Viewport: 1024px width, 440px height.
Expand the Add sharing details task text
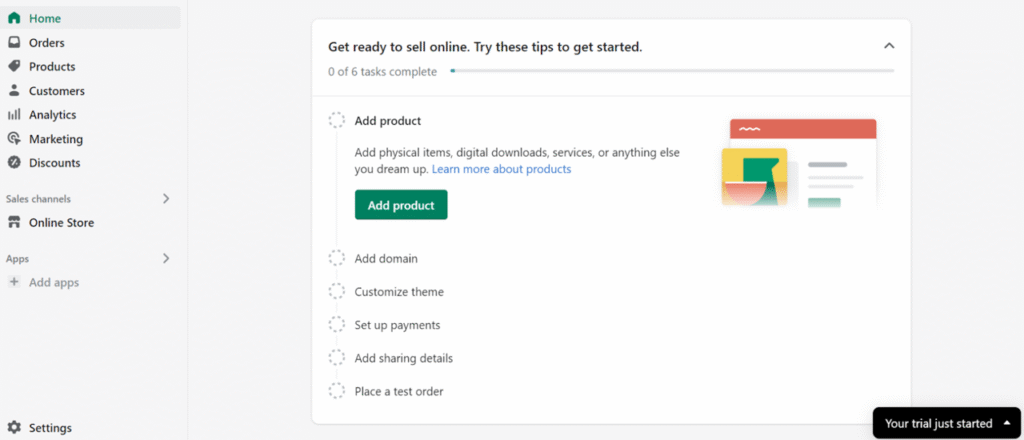tap(404, 358)
